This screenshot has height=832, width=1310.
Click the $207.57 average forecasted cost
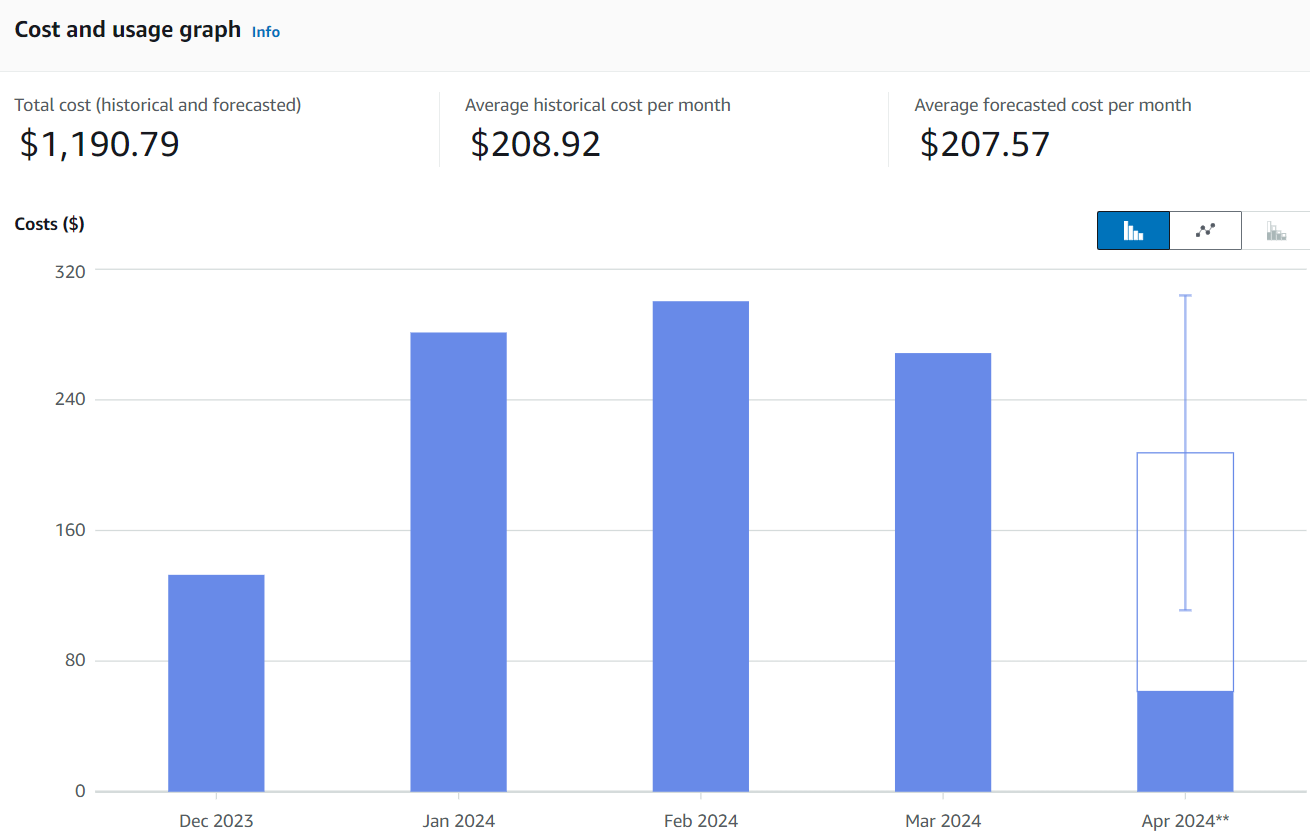985,144
